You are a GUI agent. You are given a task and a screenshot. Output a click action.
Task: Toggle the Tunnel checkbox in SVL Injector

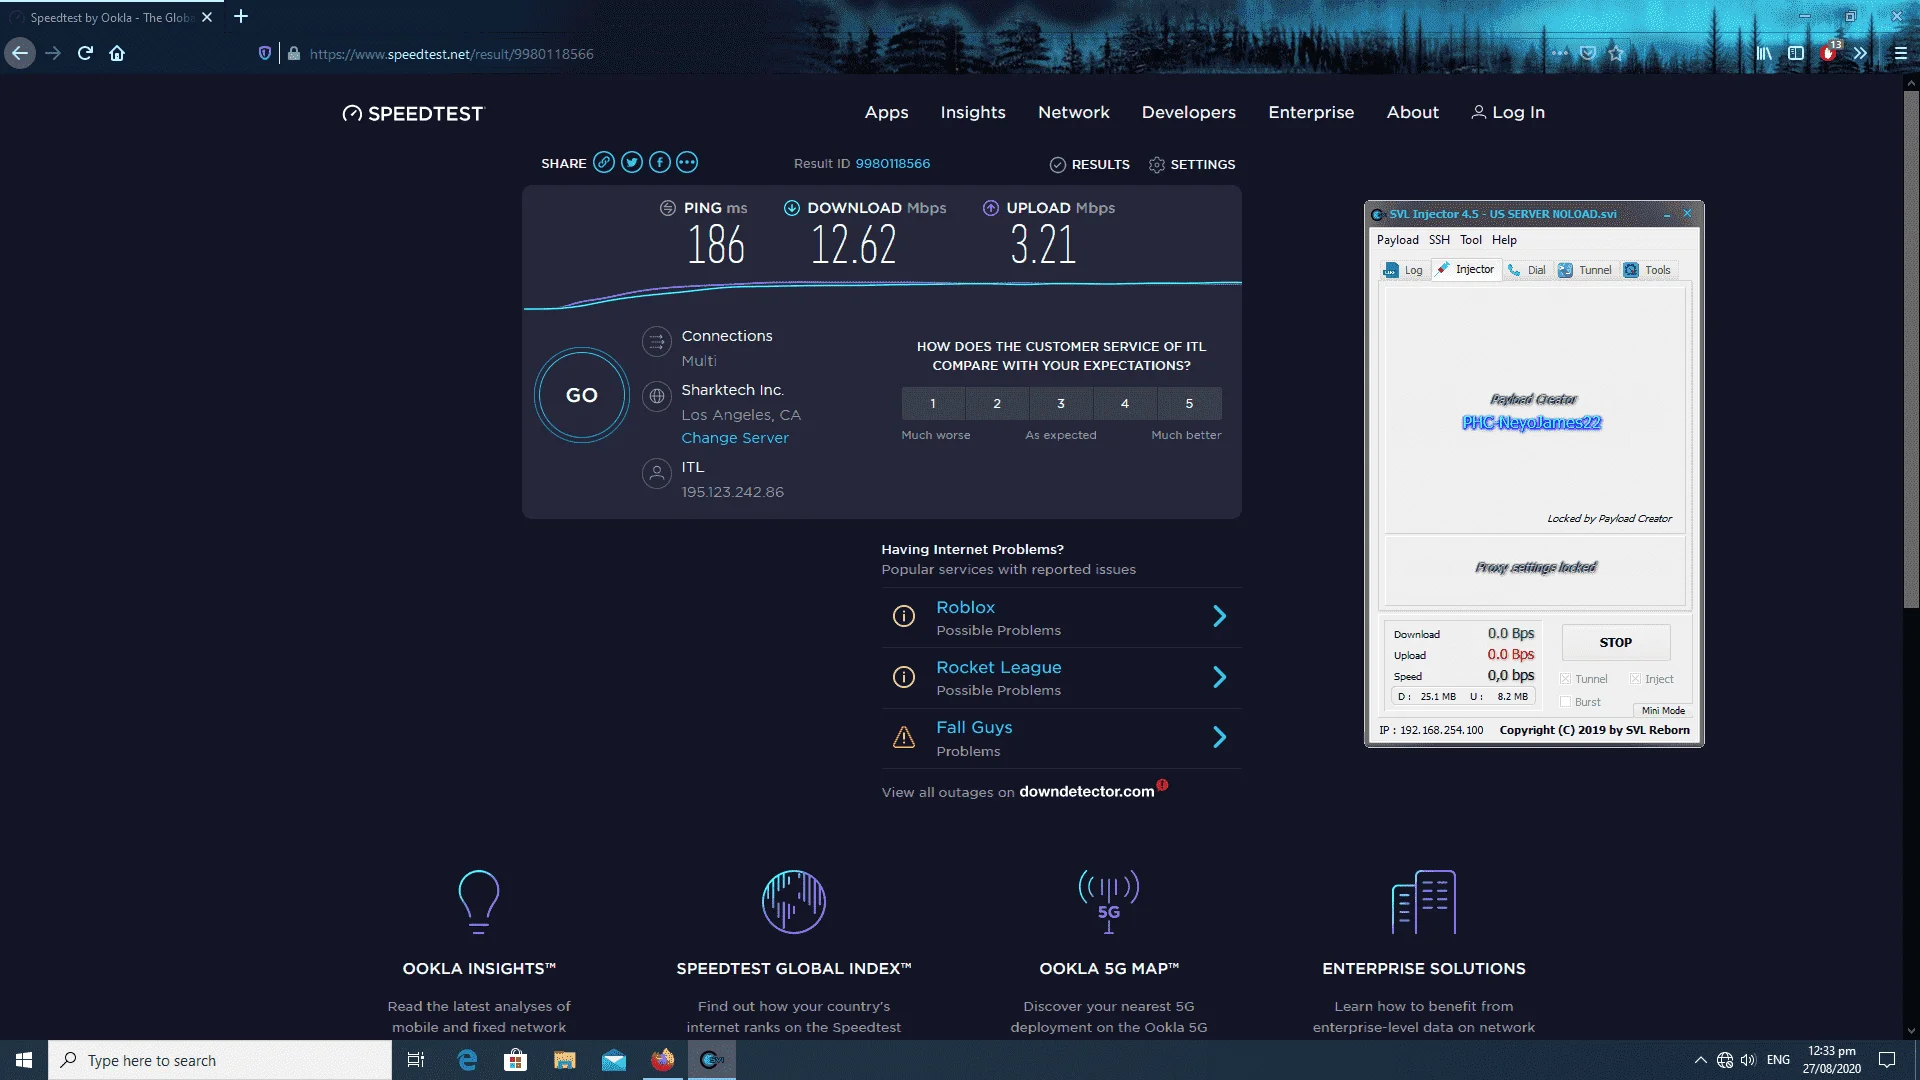tap(1566, 679)
